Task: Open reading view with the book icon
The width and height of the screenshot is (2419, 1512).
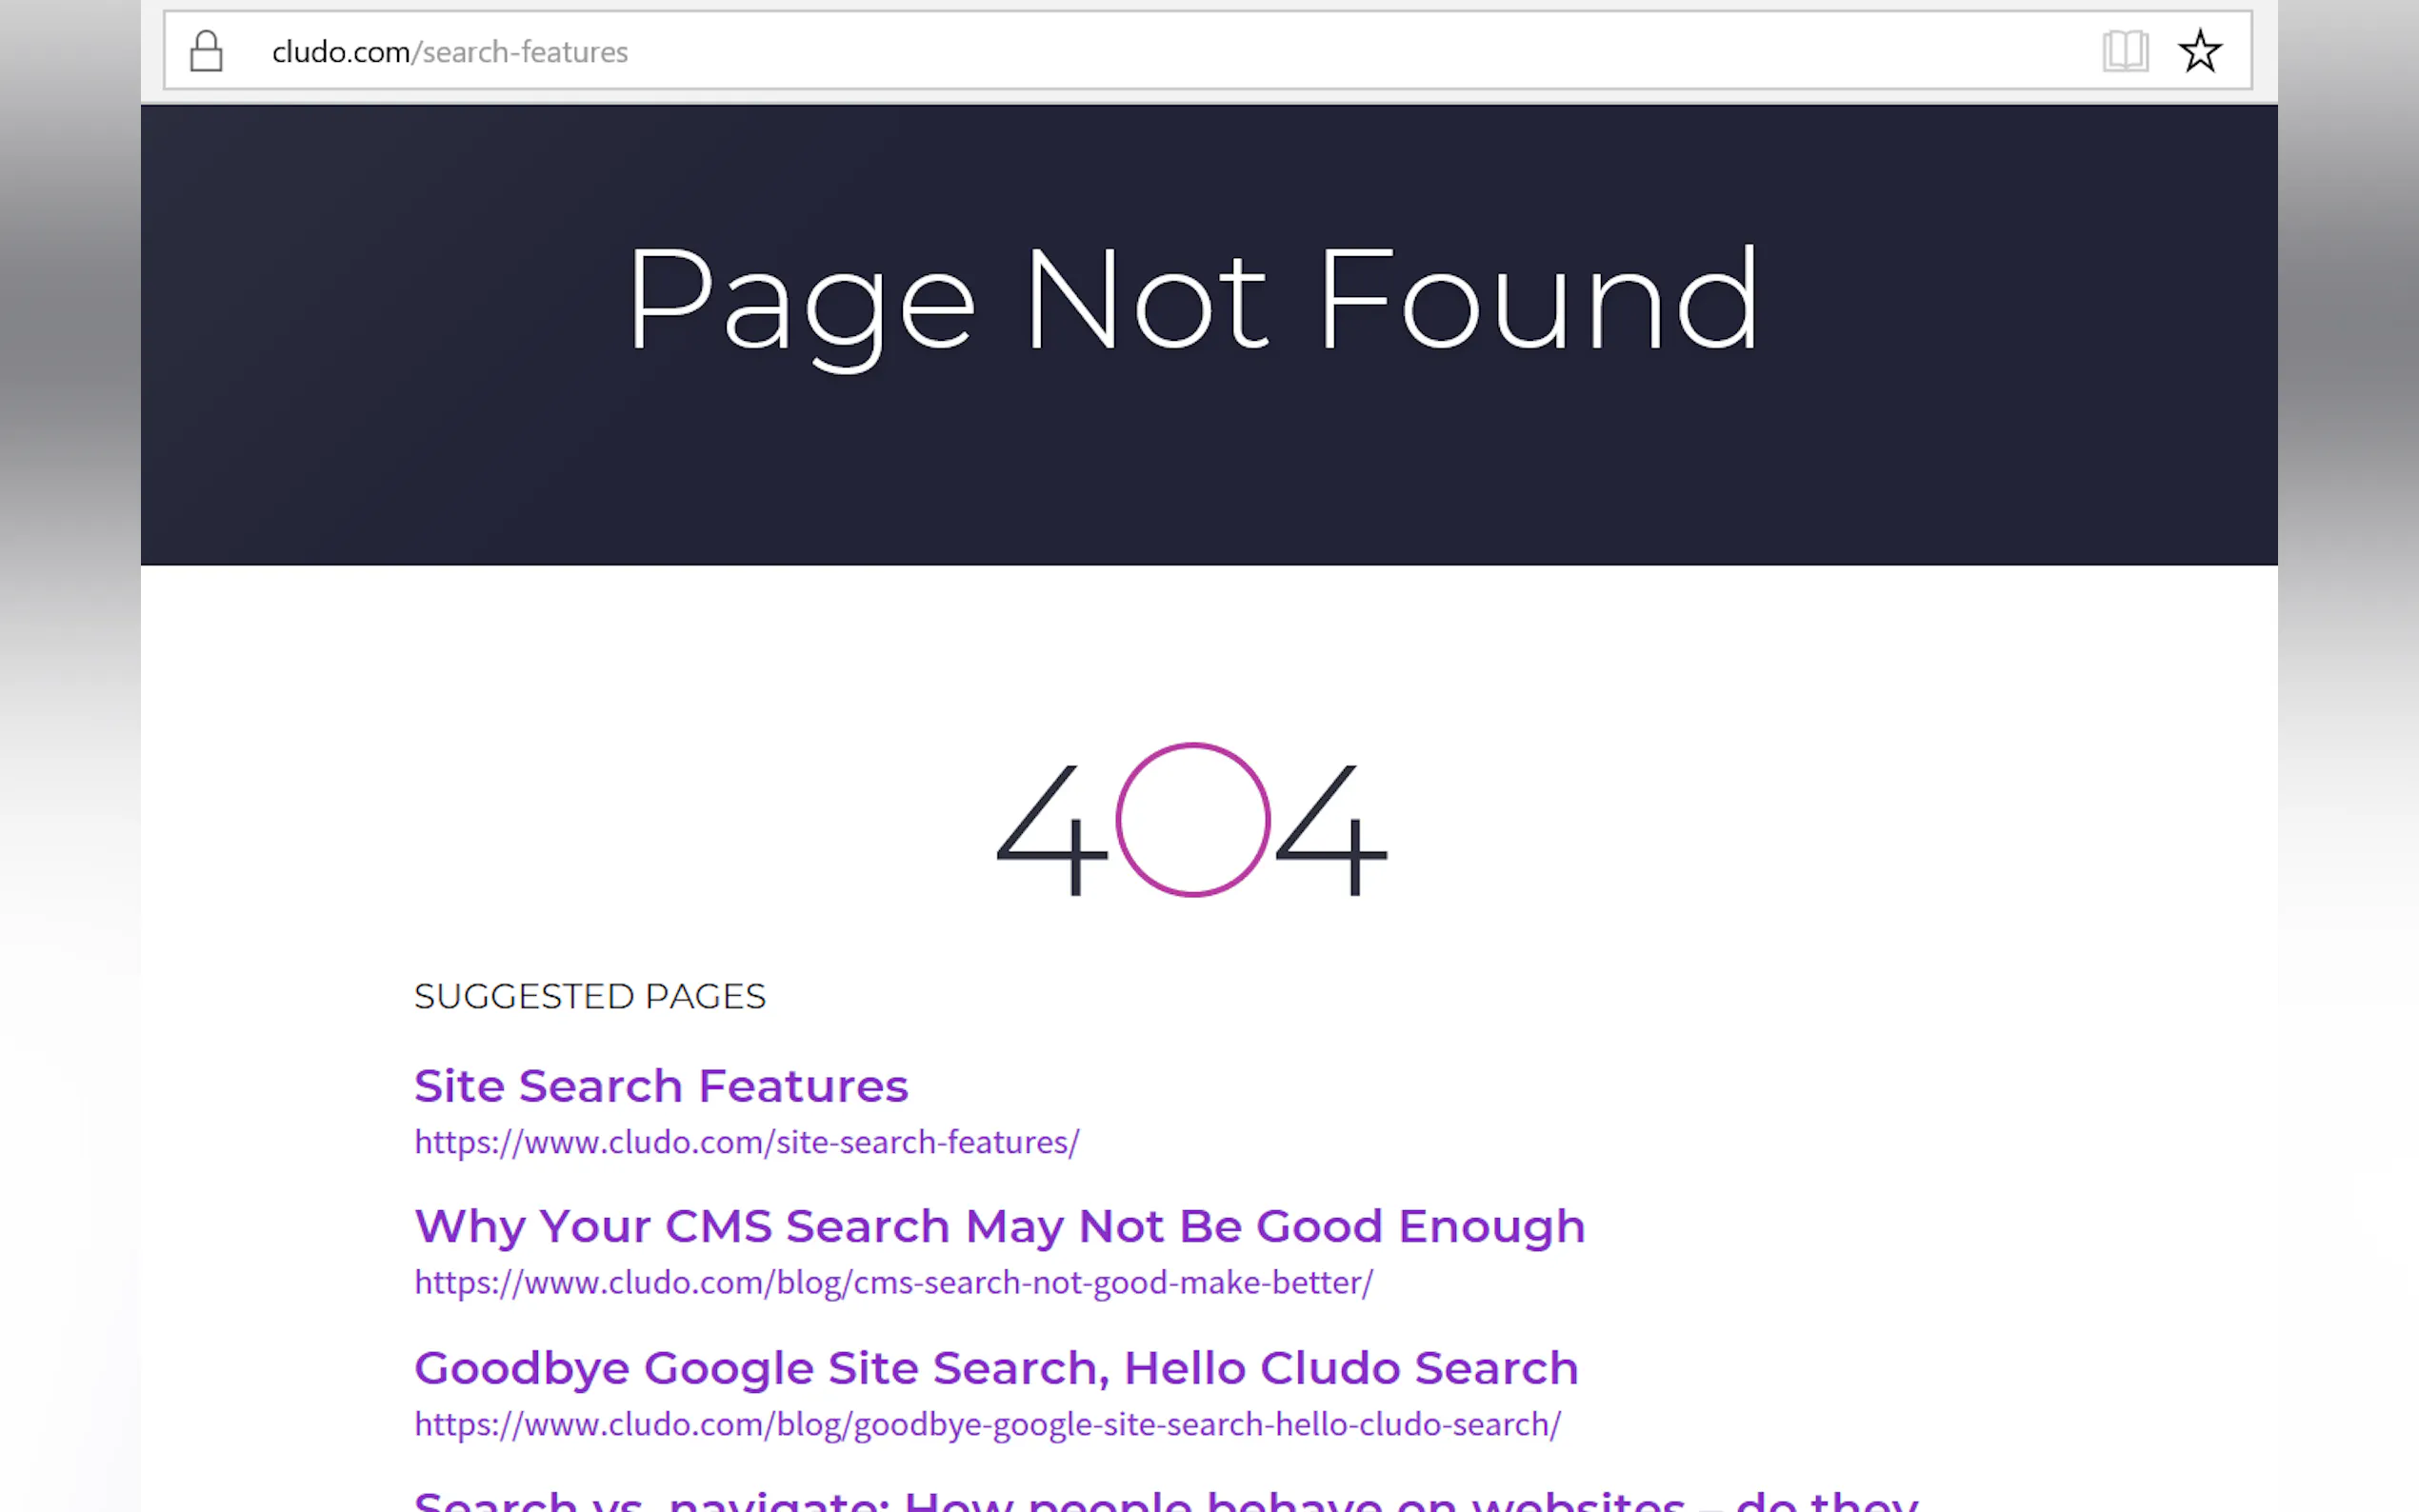Action: pyautogui.click(x=2124, y=51)
